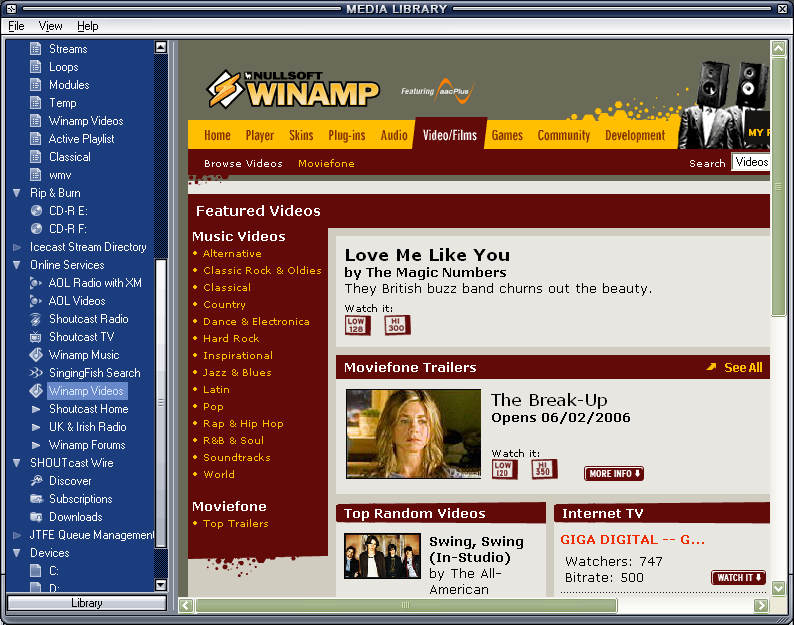The height and width of the screenshot is (625, 794).
Task: Switch to the Skins tab
Action: (x=301, y=135)
